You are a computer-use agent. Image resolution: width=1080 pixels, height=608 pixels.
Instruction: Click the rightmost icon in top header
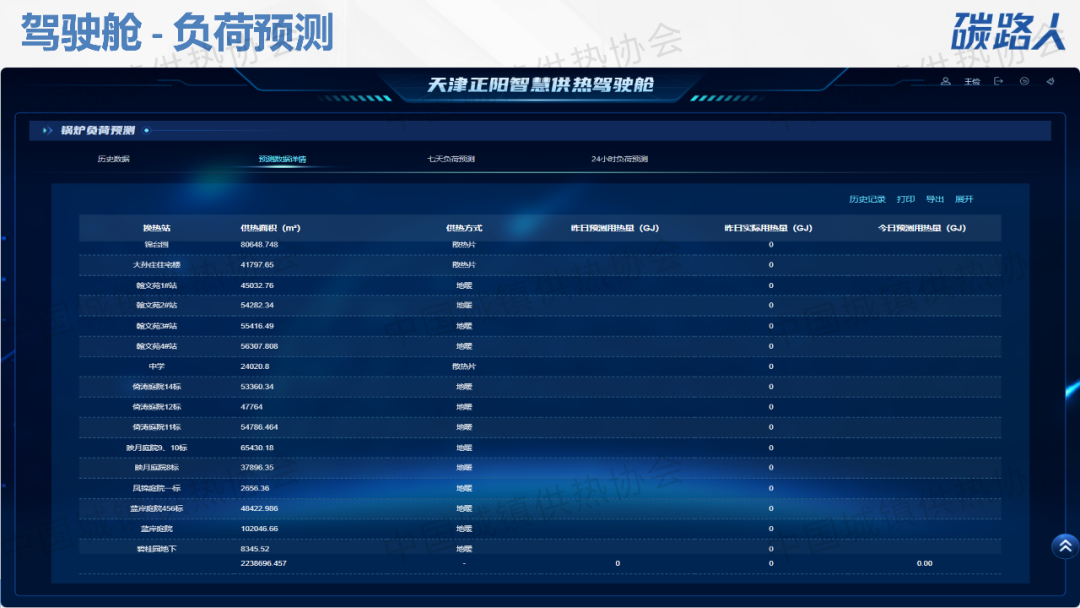coord(1050,82)
